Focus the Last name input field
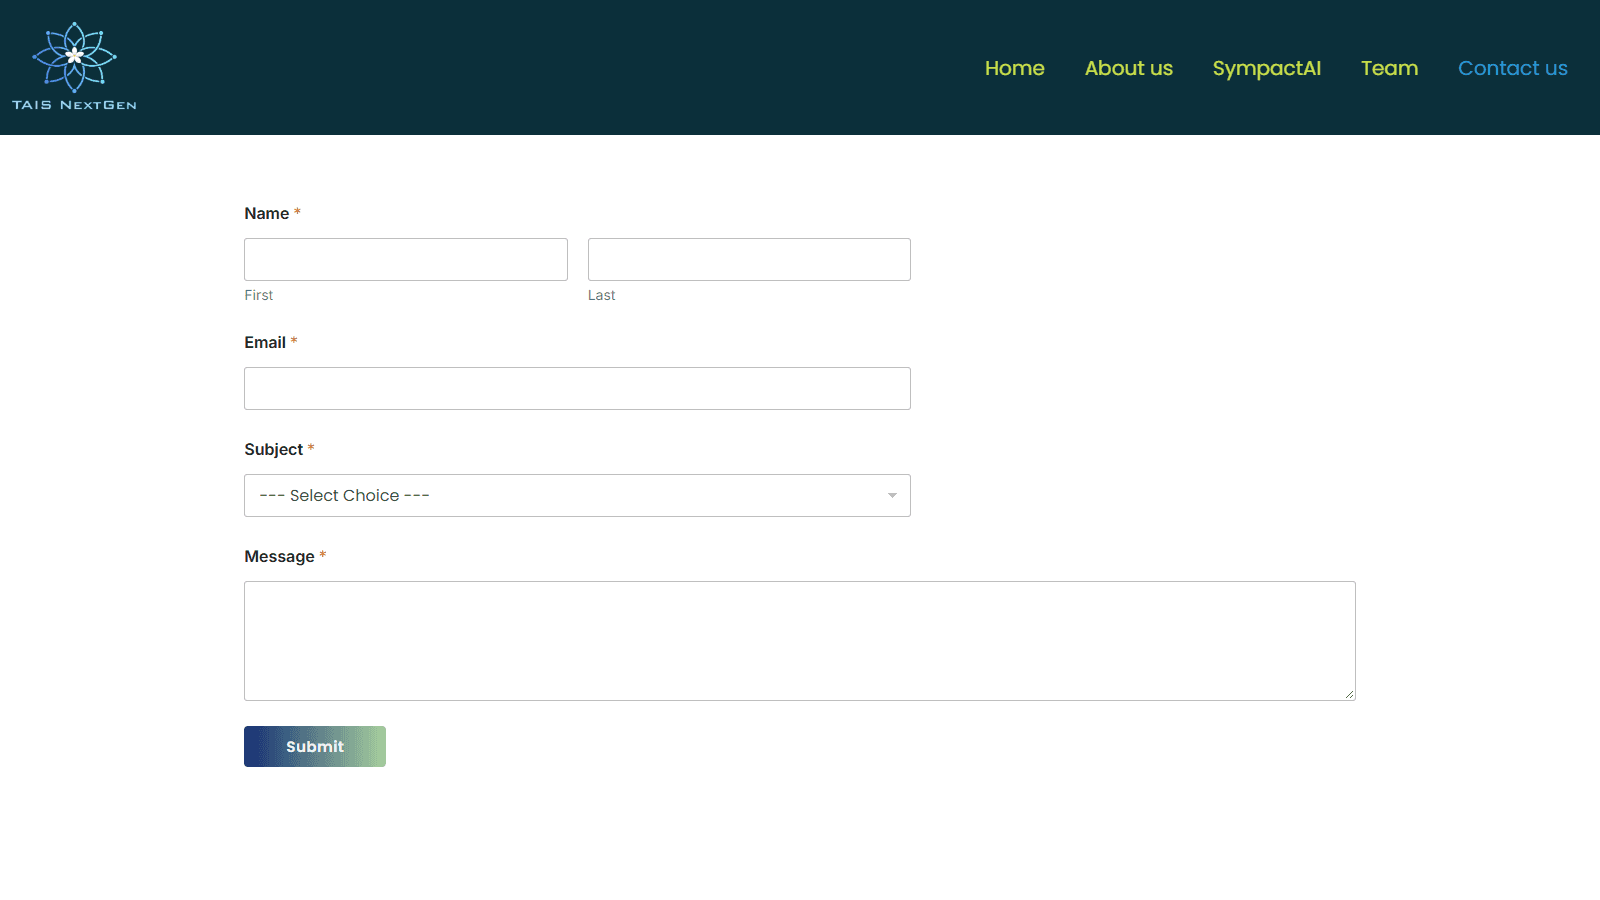Screen dimensions: 1600x900 point(749,259)
